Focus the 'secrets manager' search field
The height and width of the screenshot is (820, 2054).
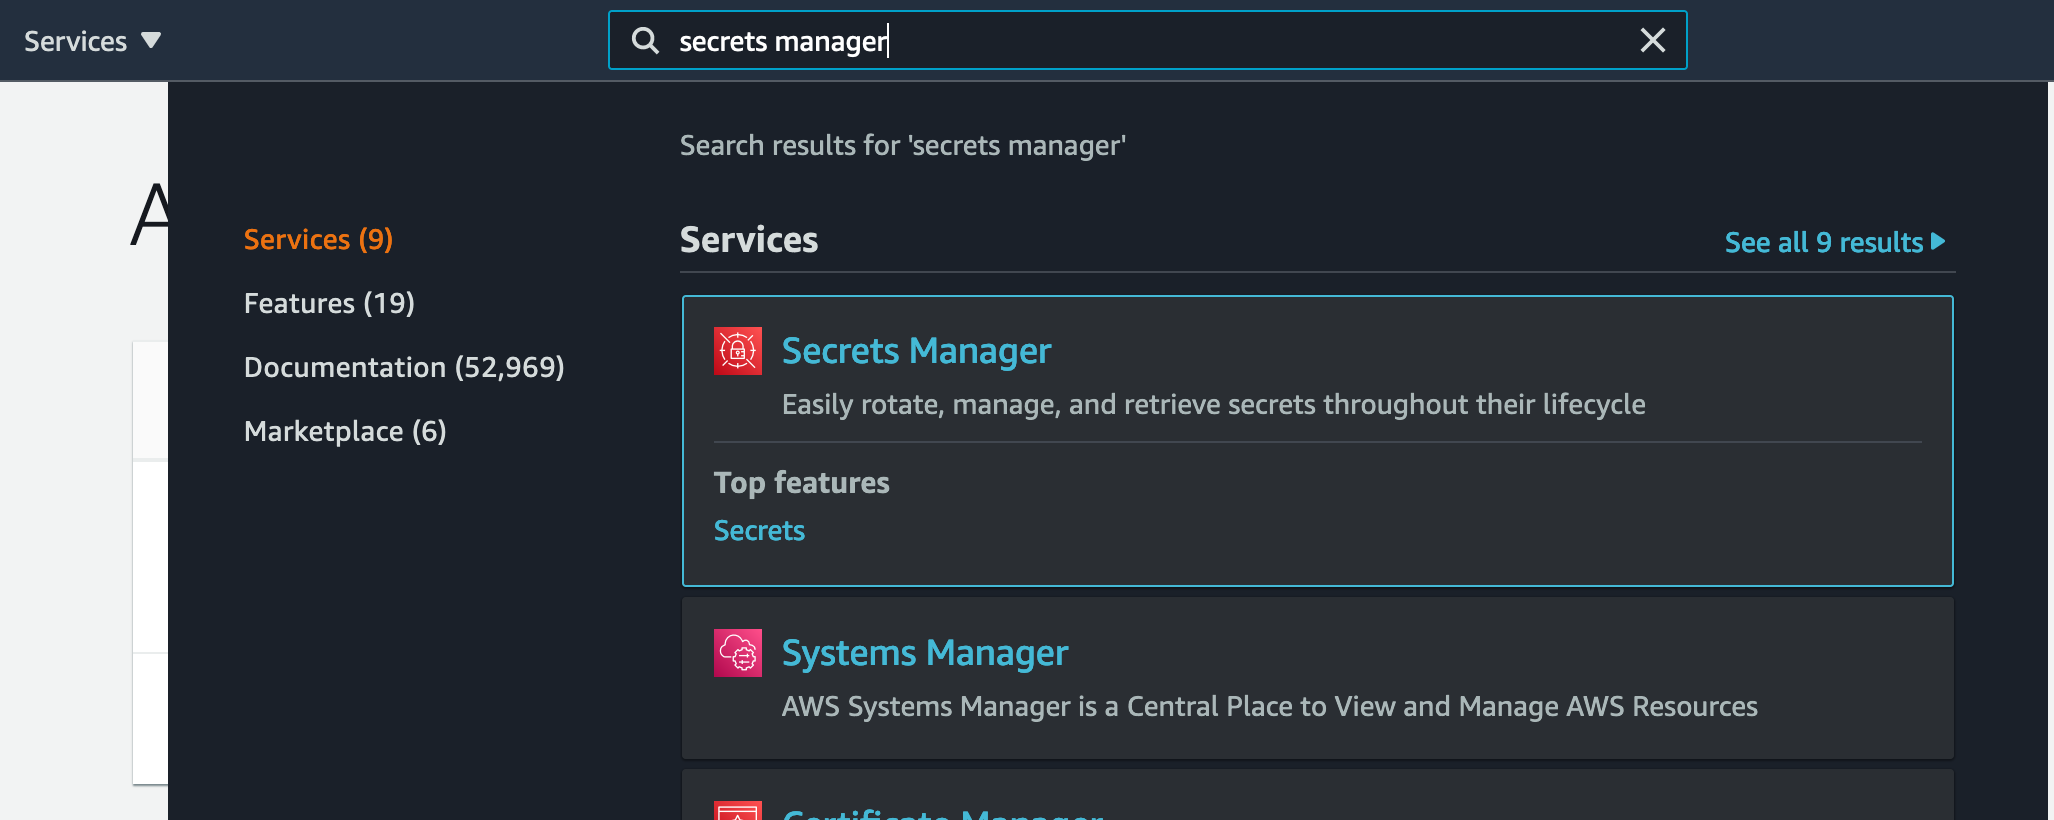[1150, 41]
